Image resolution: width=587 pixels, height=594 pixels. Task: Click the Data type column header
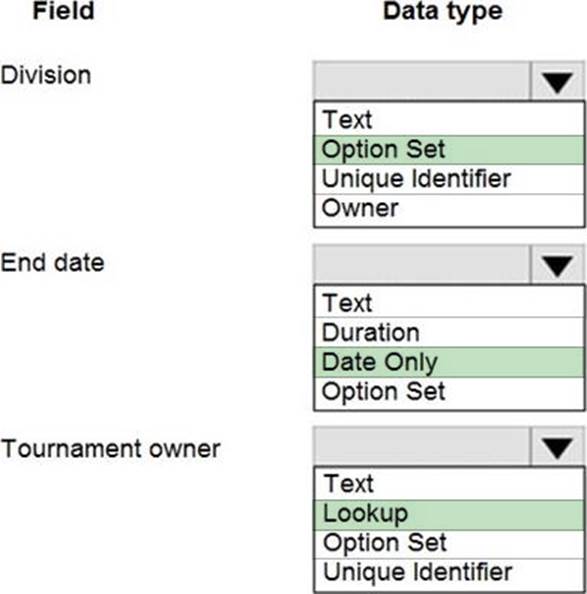pyautogui.click(x=443, y=12)
